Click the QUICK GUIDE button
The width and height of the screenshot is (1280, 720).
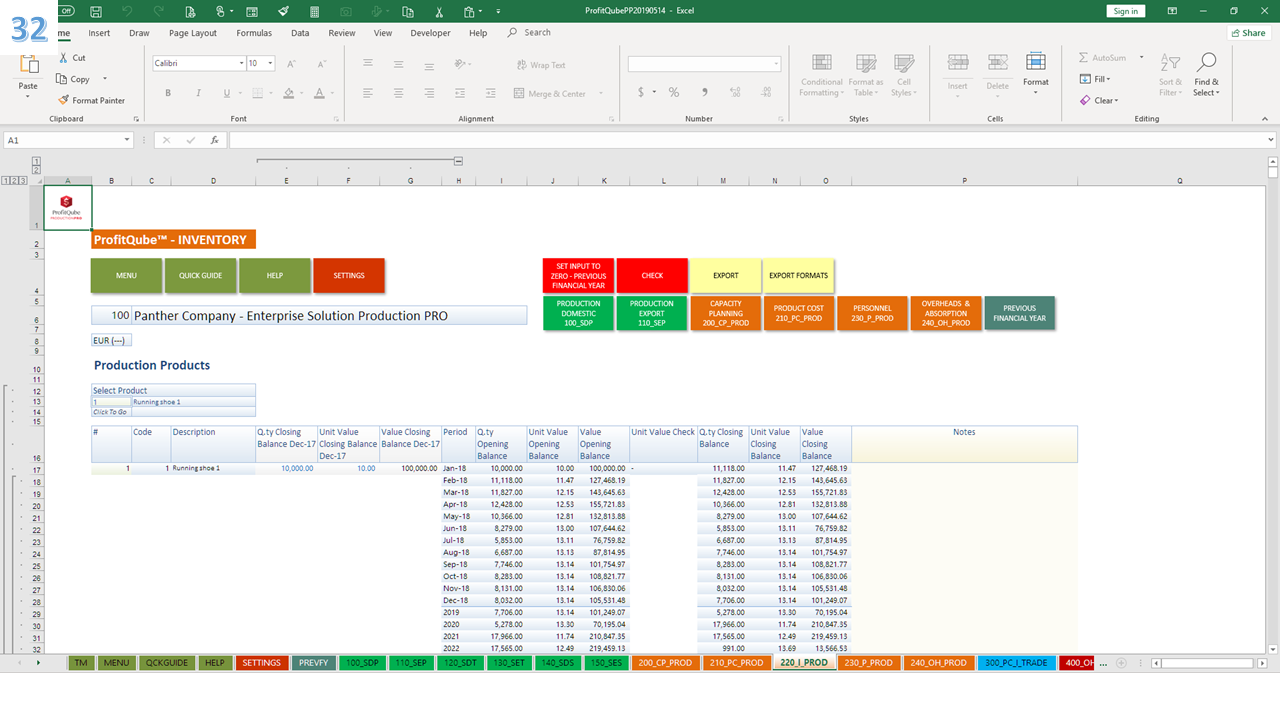(200, 276)
